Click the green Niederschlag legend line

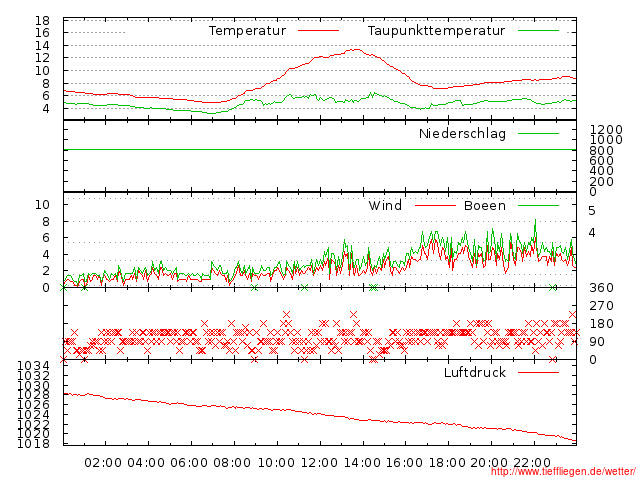[x=538, y=133]
